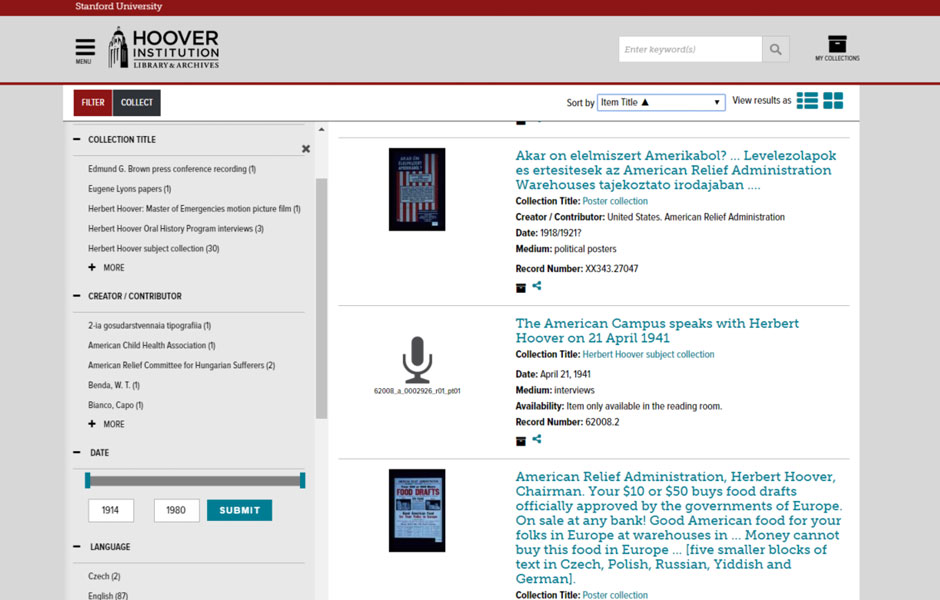Filter by Eugene Lyons papers

(x=129, y=189)
